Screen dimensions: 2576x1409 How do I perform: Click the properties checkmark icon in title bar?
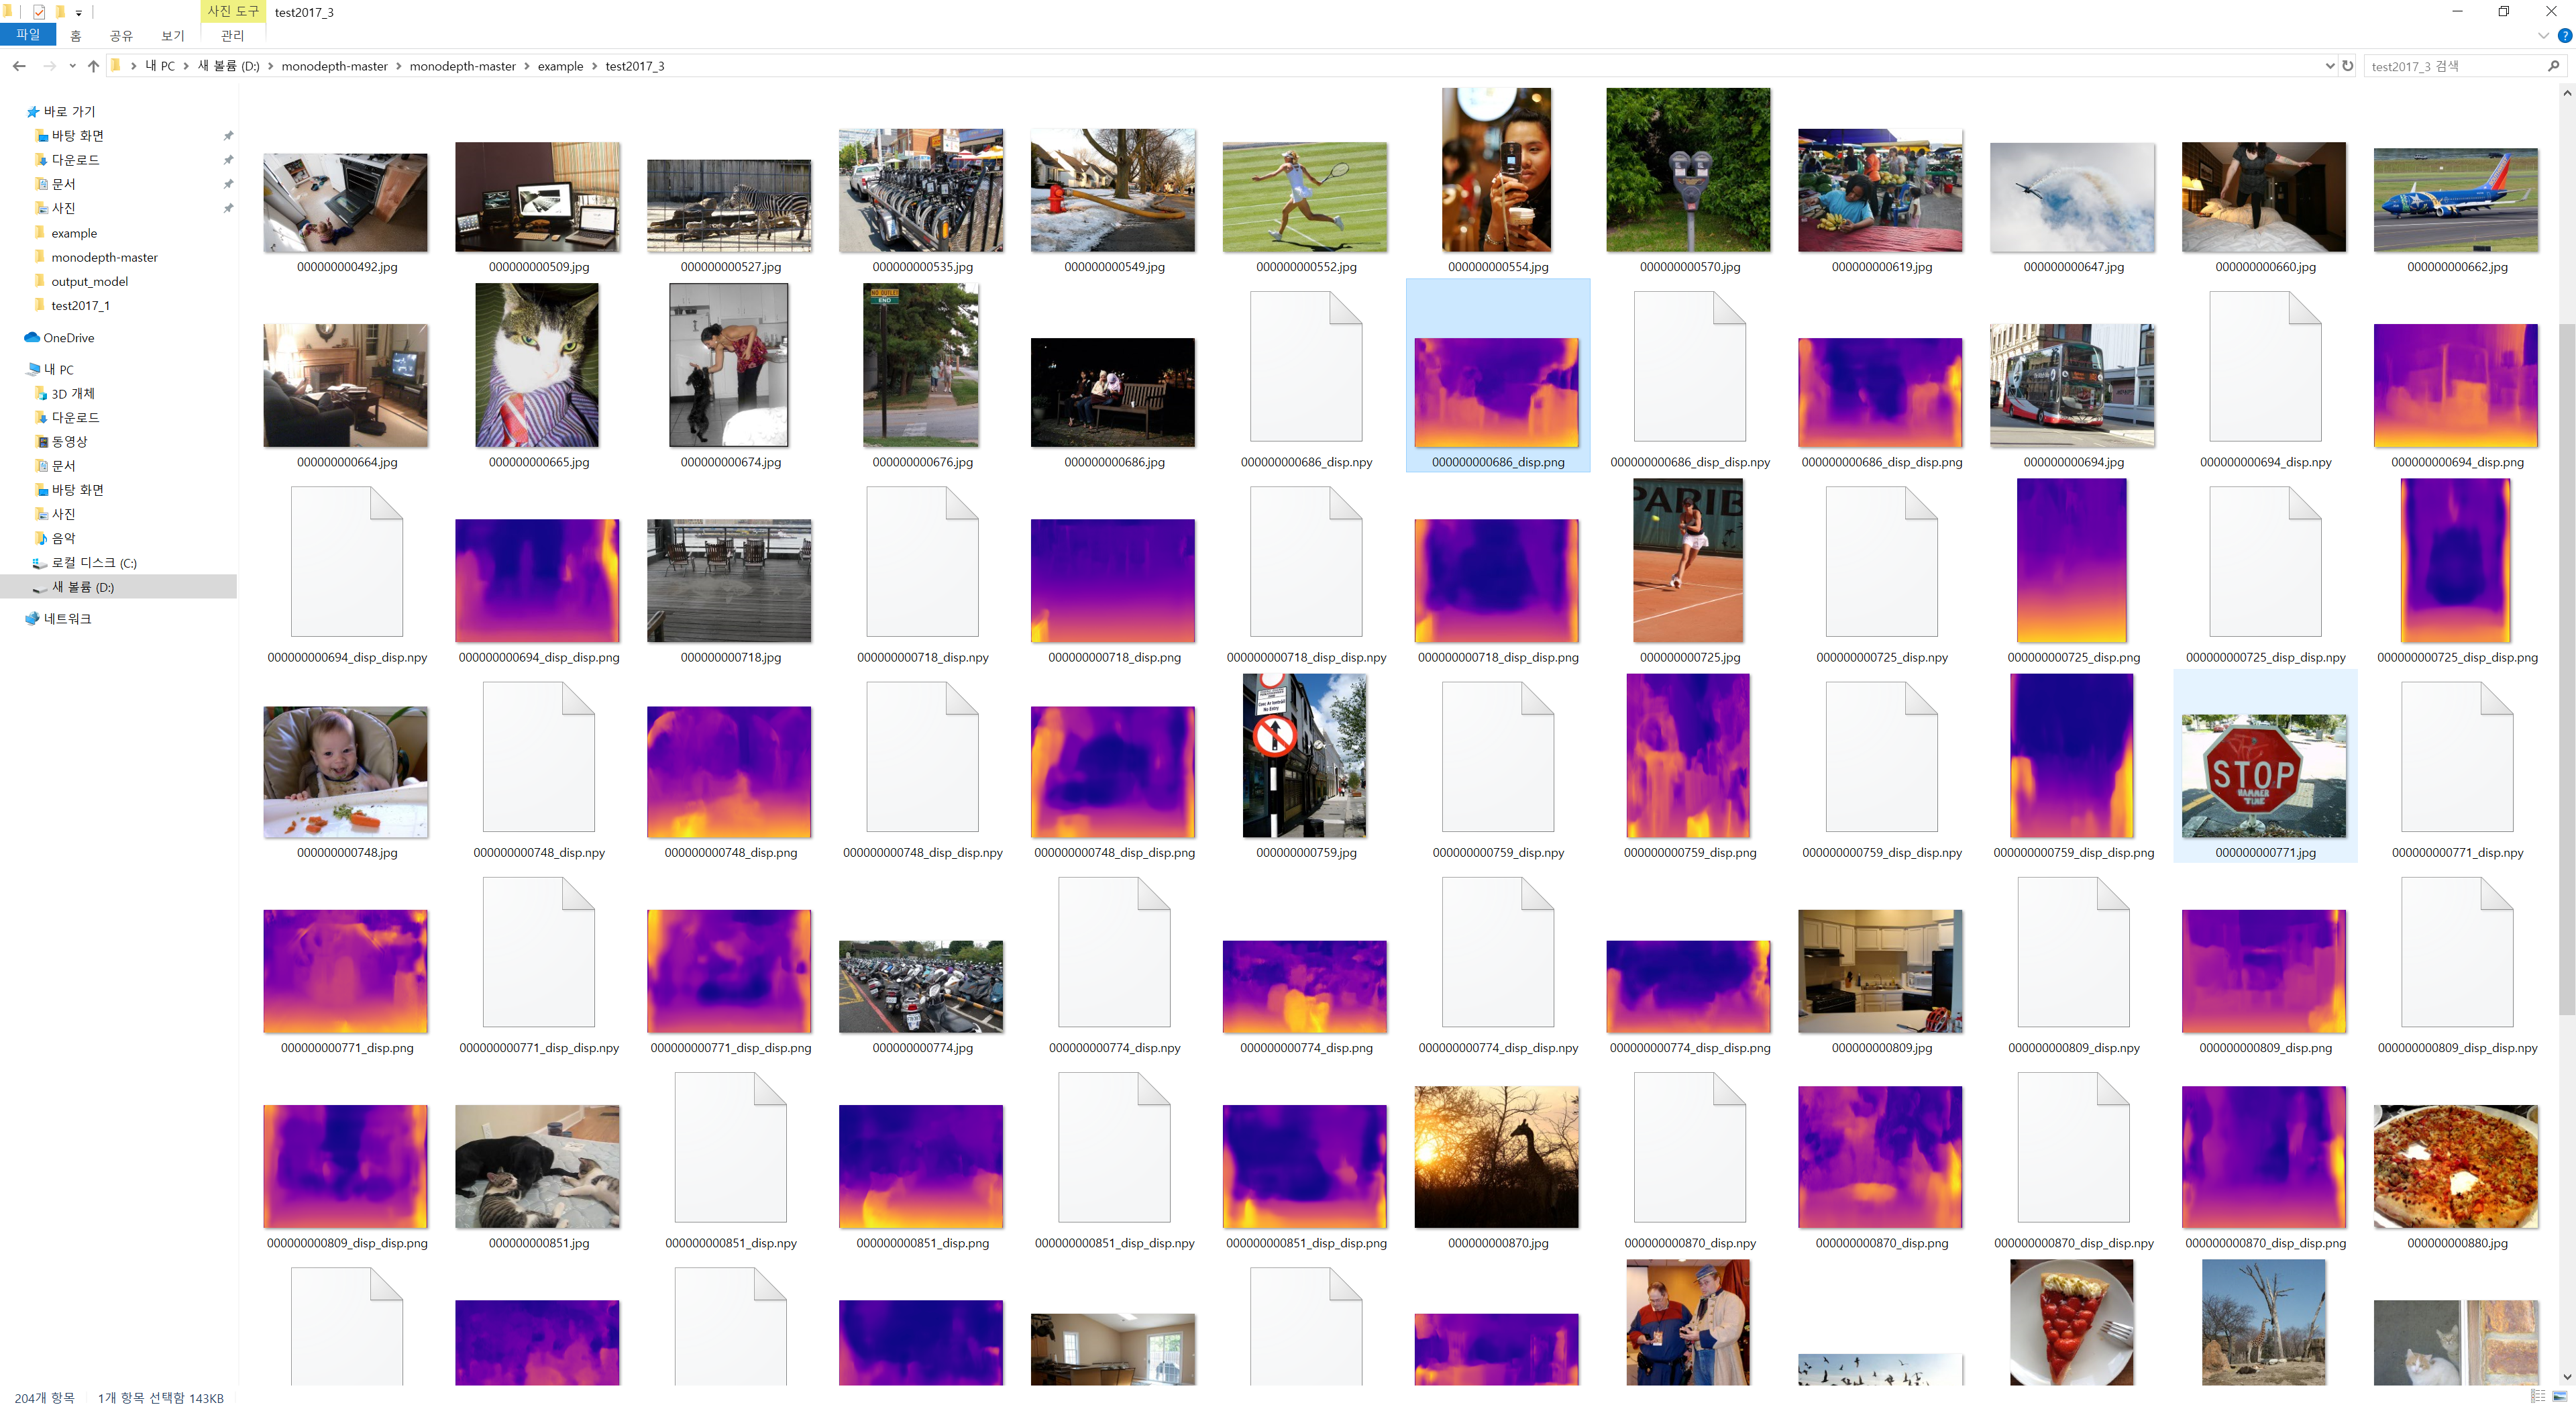coord(38,12)
